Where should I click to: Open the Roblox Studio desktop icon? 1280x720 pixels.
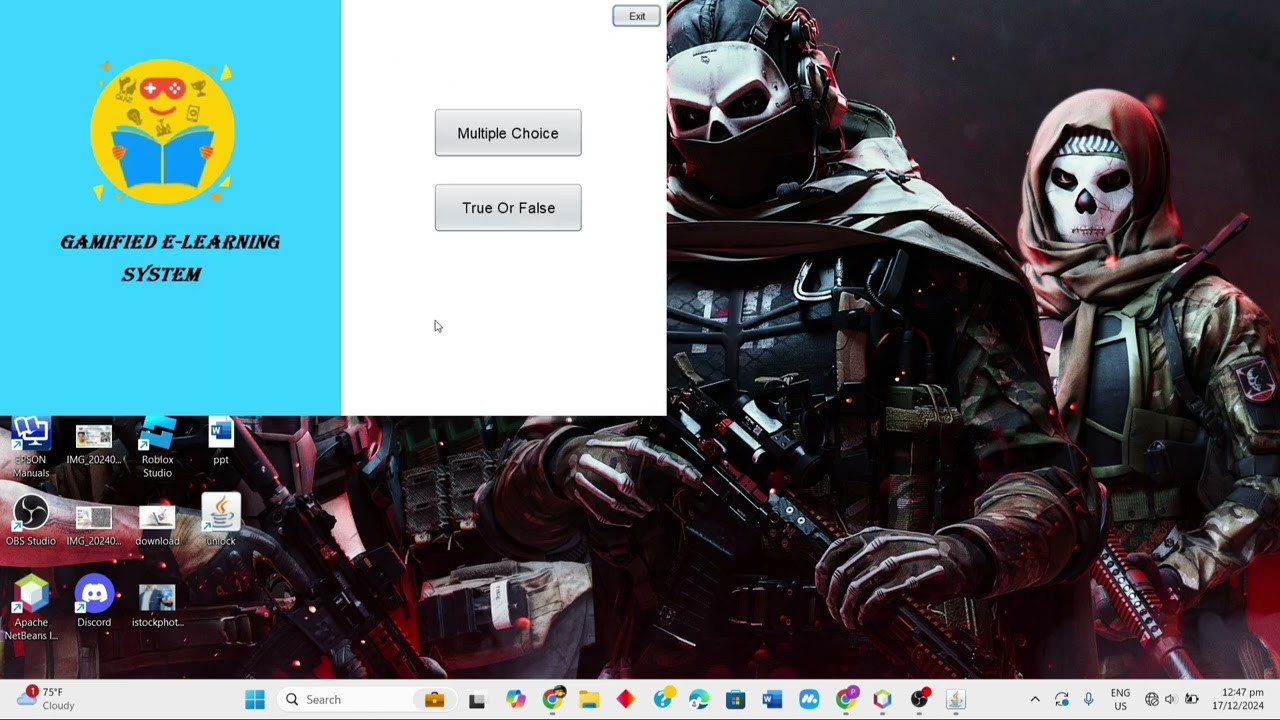coord(157,448)
